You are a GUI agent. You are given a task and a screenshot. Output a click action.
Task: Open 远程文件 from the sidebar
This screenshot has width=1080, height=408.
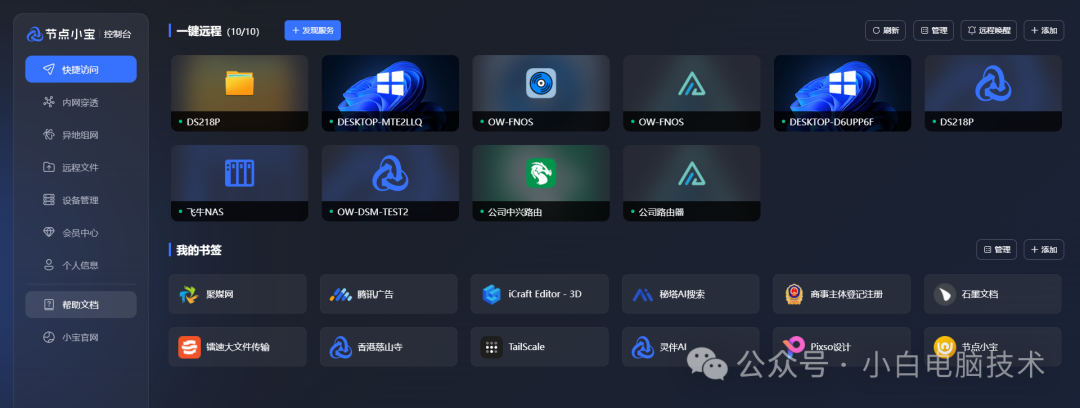[81, 167]
